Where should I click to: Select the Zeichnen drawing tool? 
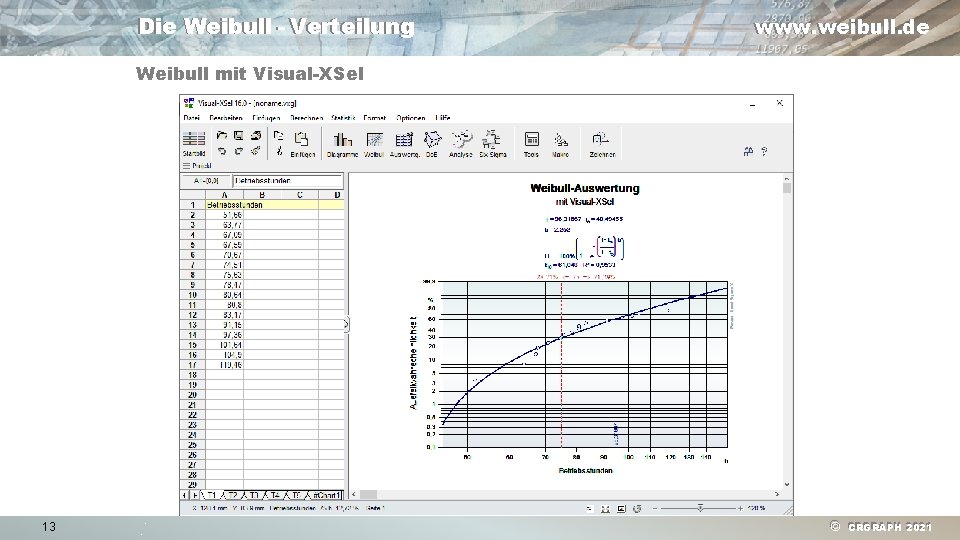[x=602, y=144]
